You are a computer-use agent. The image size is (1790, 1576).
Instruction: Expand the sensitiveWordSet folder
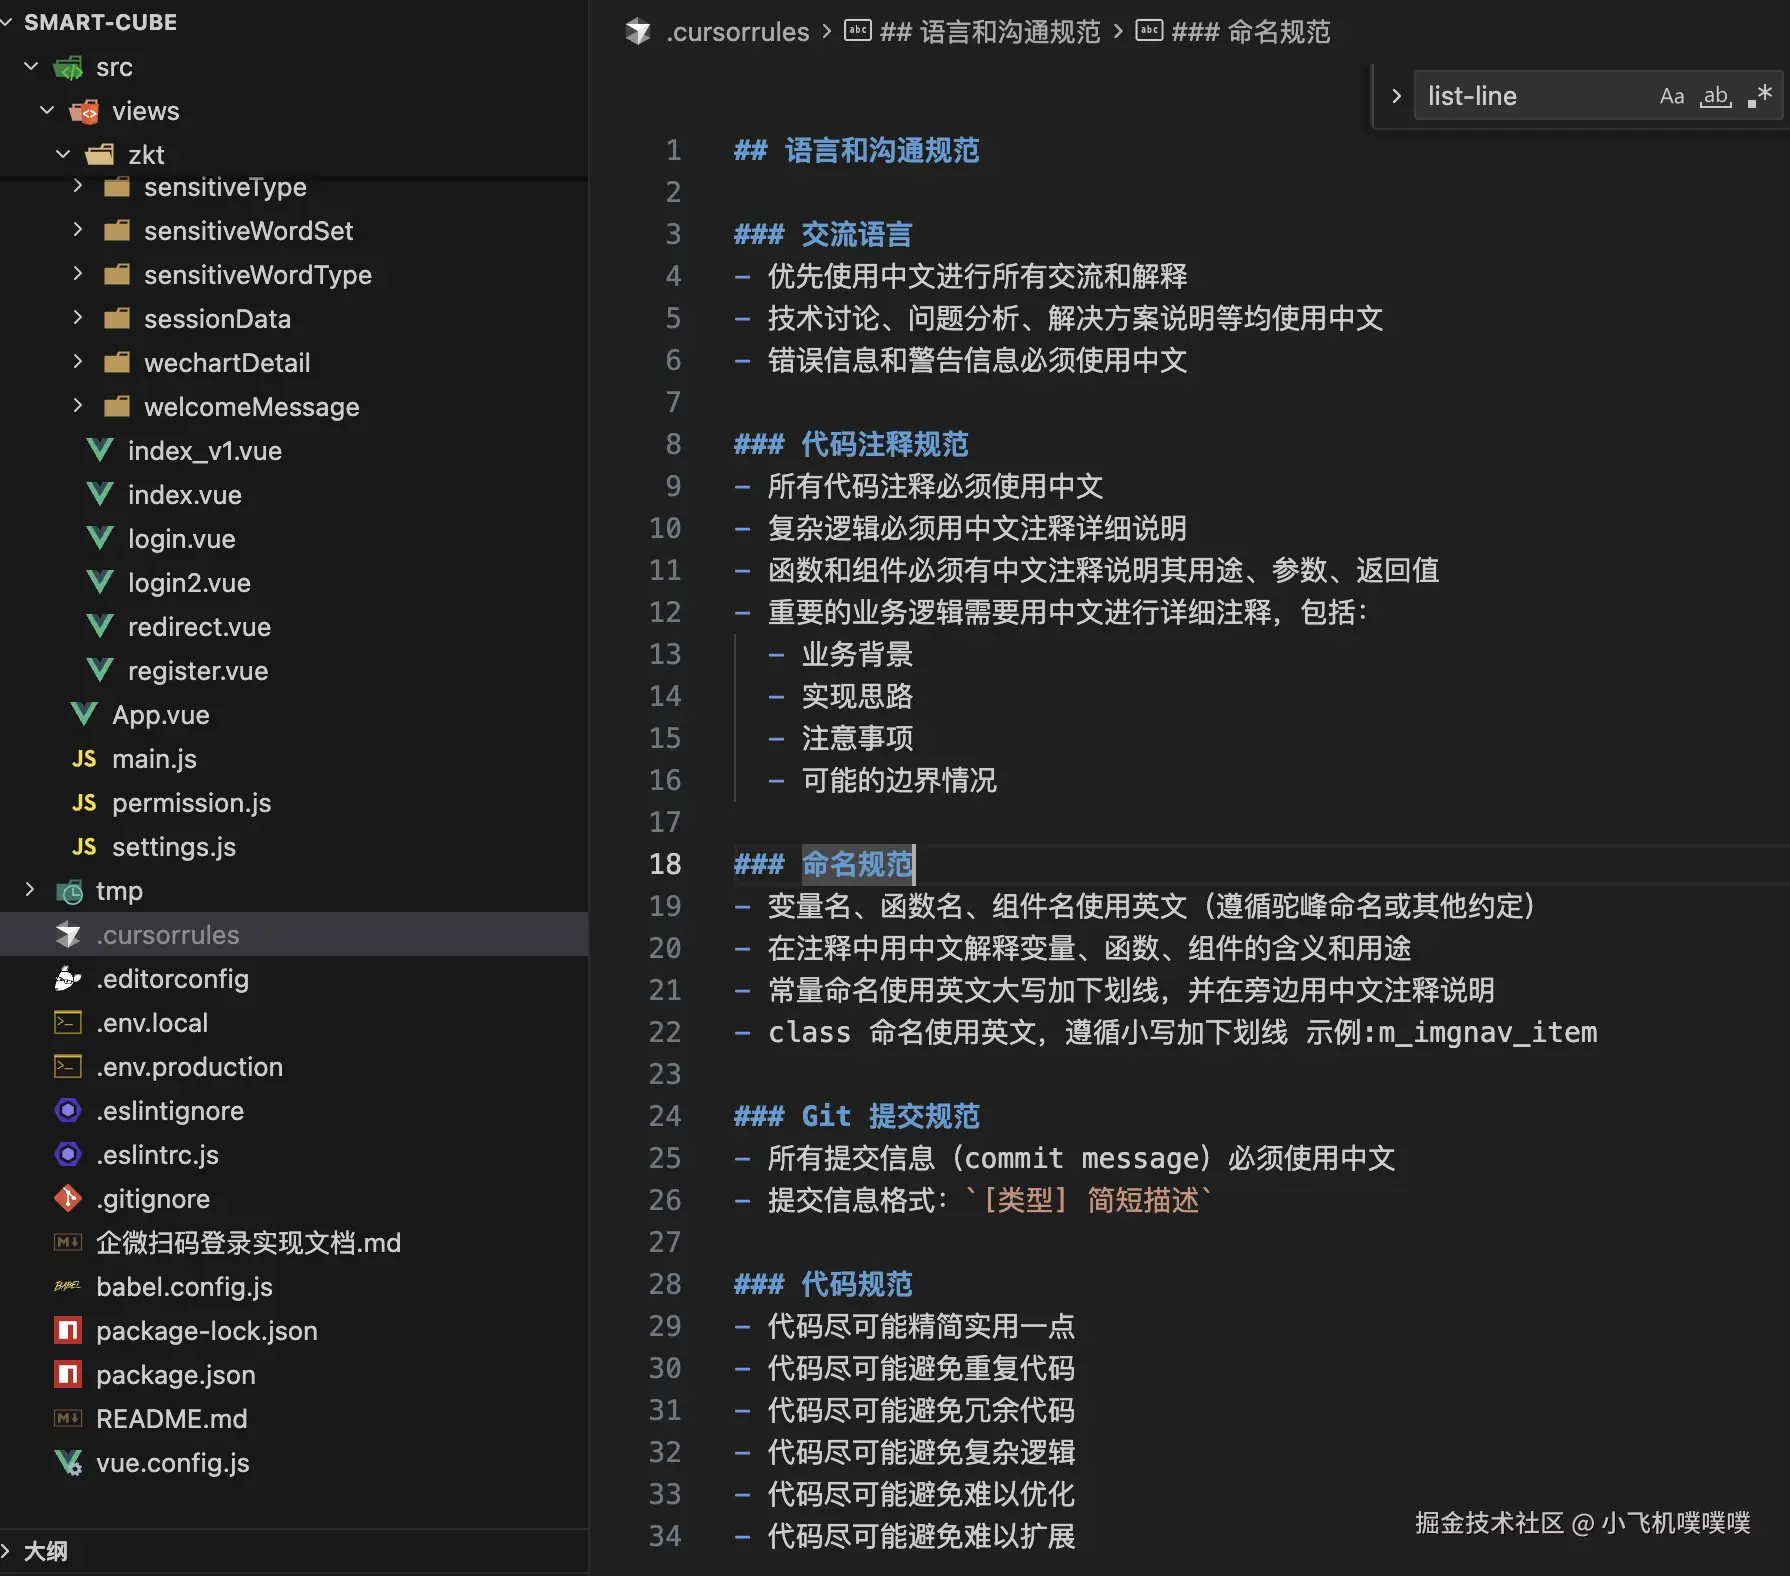(78, 230)
